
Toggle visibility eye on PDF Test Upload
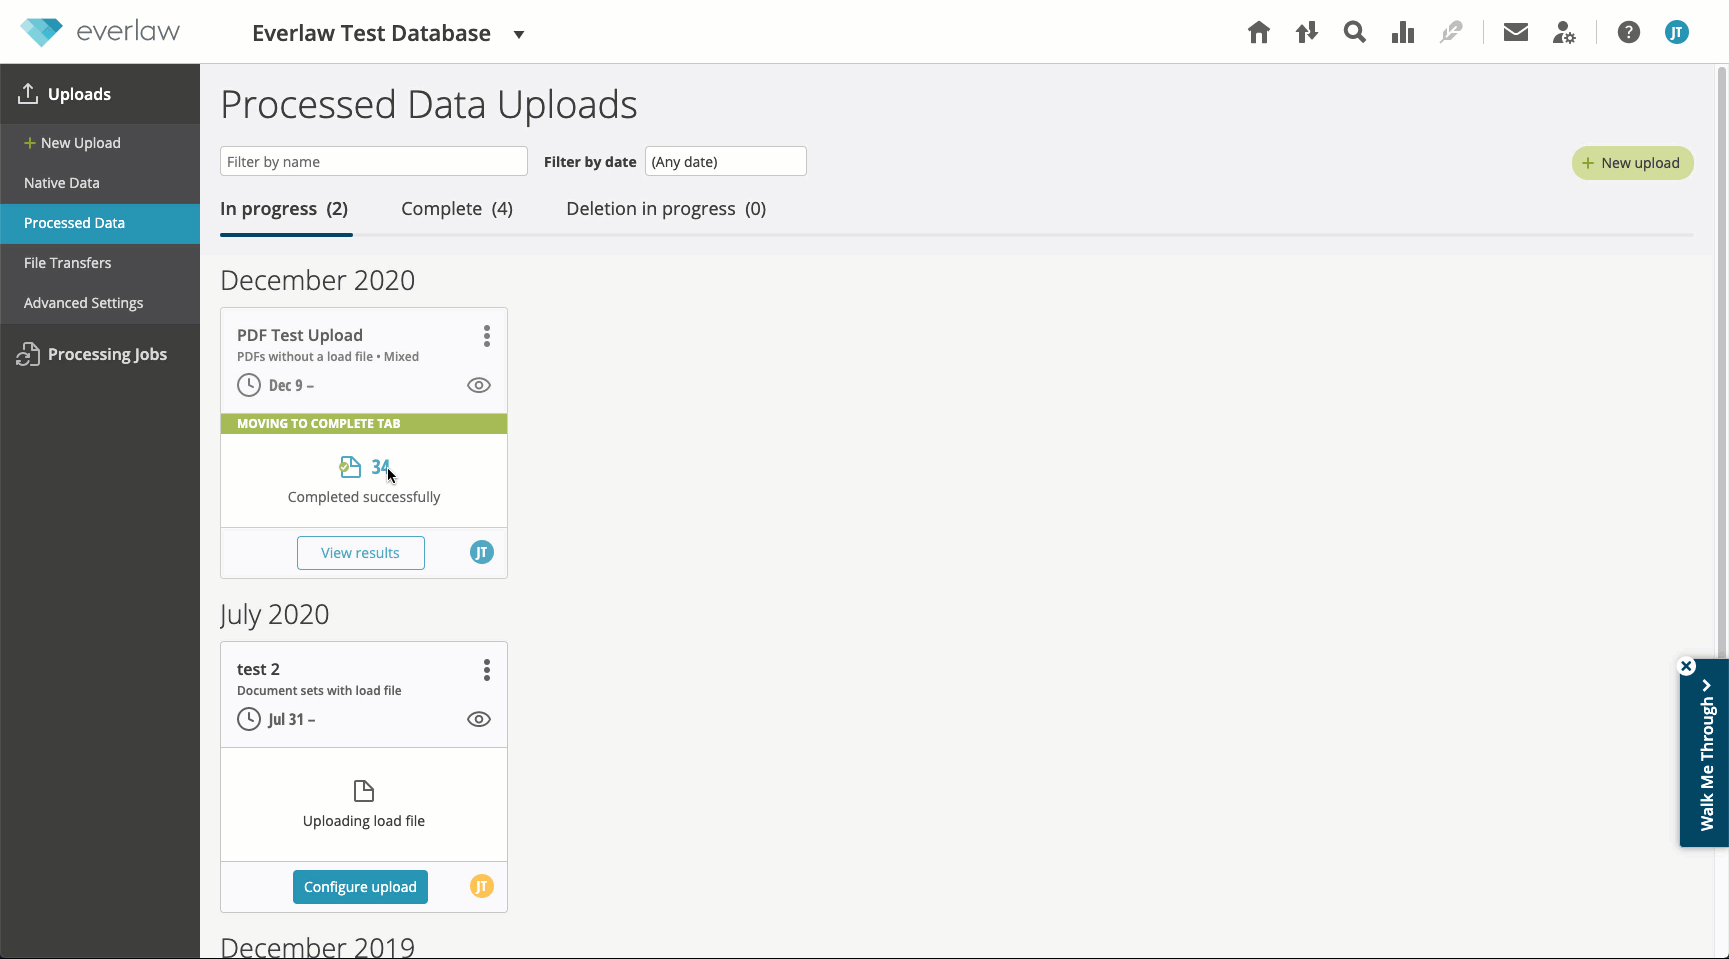click(x=479, y=385)
